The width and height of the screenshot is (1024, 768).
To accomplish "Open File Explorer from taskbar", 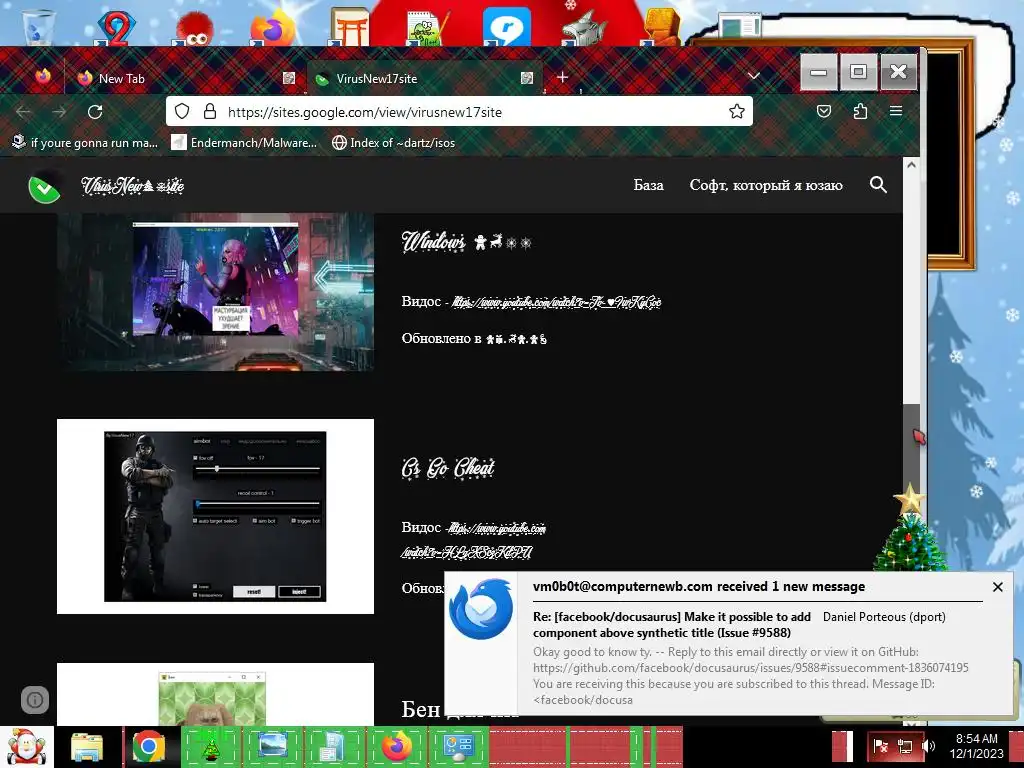I will pos(86,748).
